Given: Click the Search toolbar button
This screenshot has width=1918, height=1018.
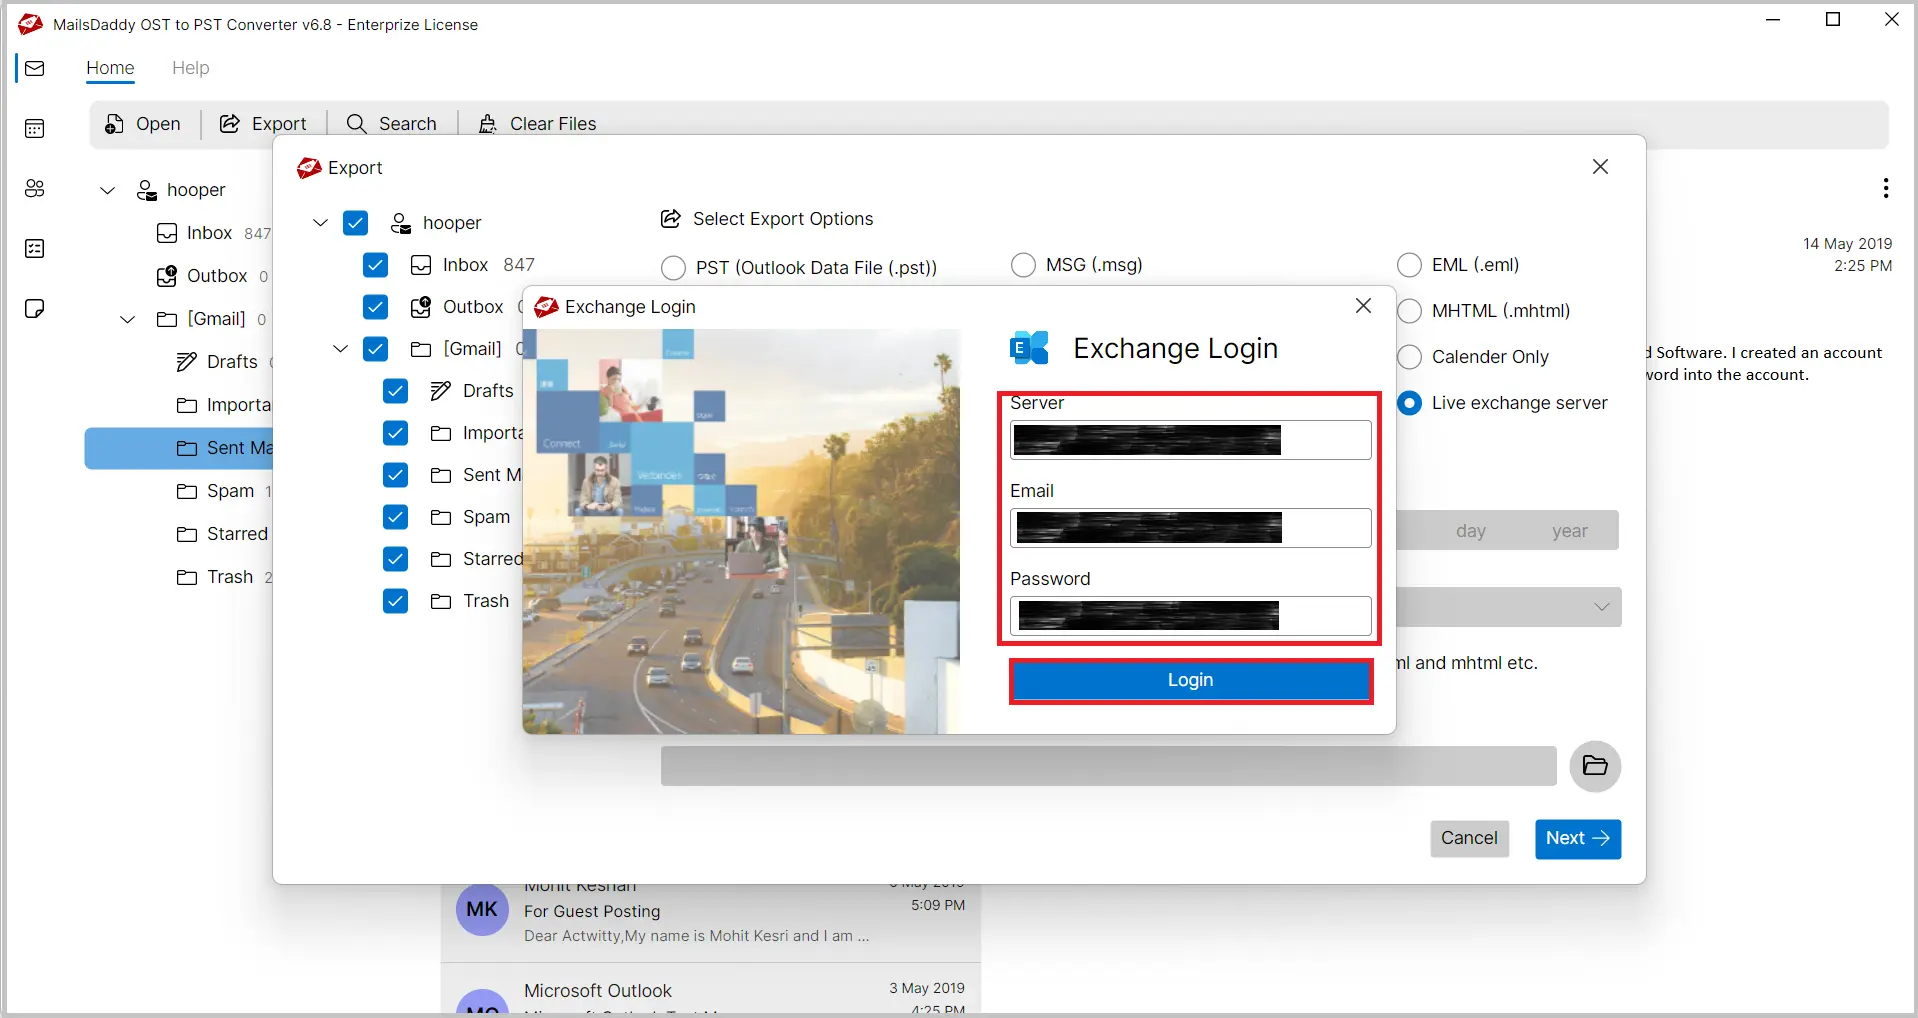Looking at the screenshot, I should 392,123.
